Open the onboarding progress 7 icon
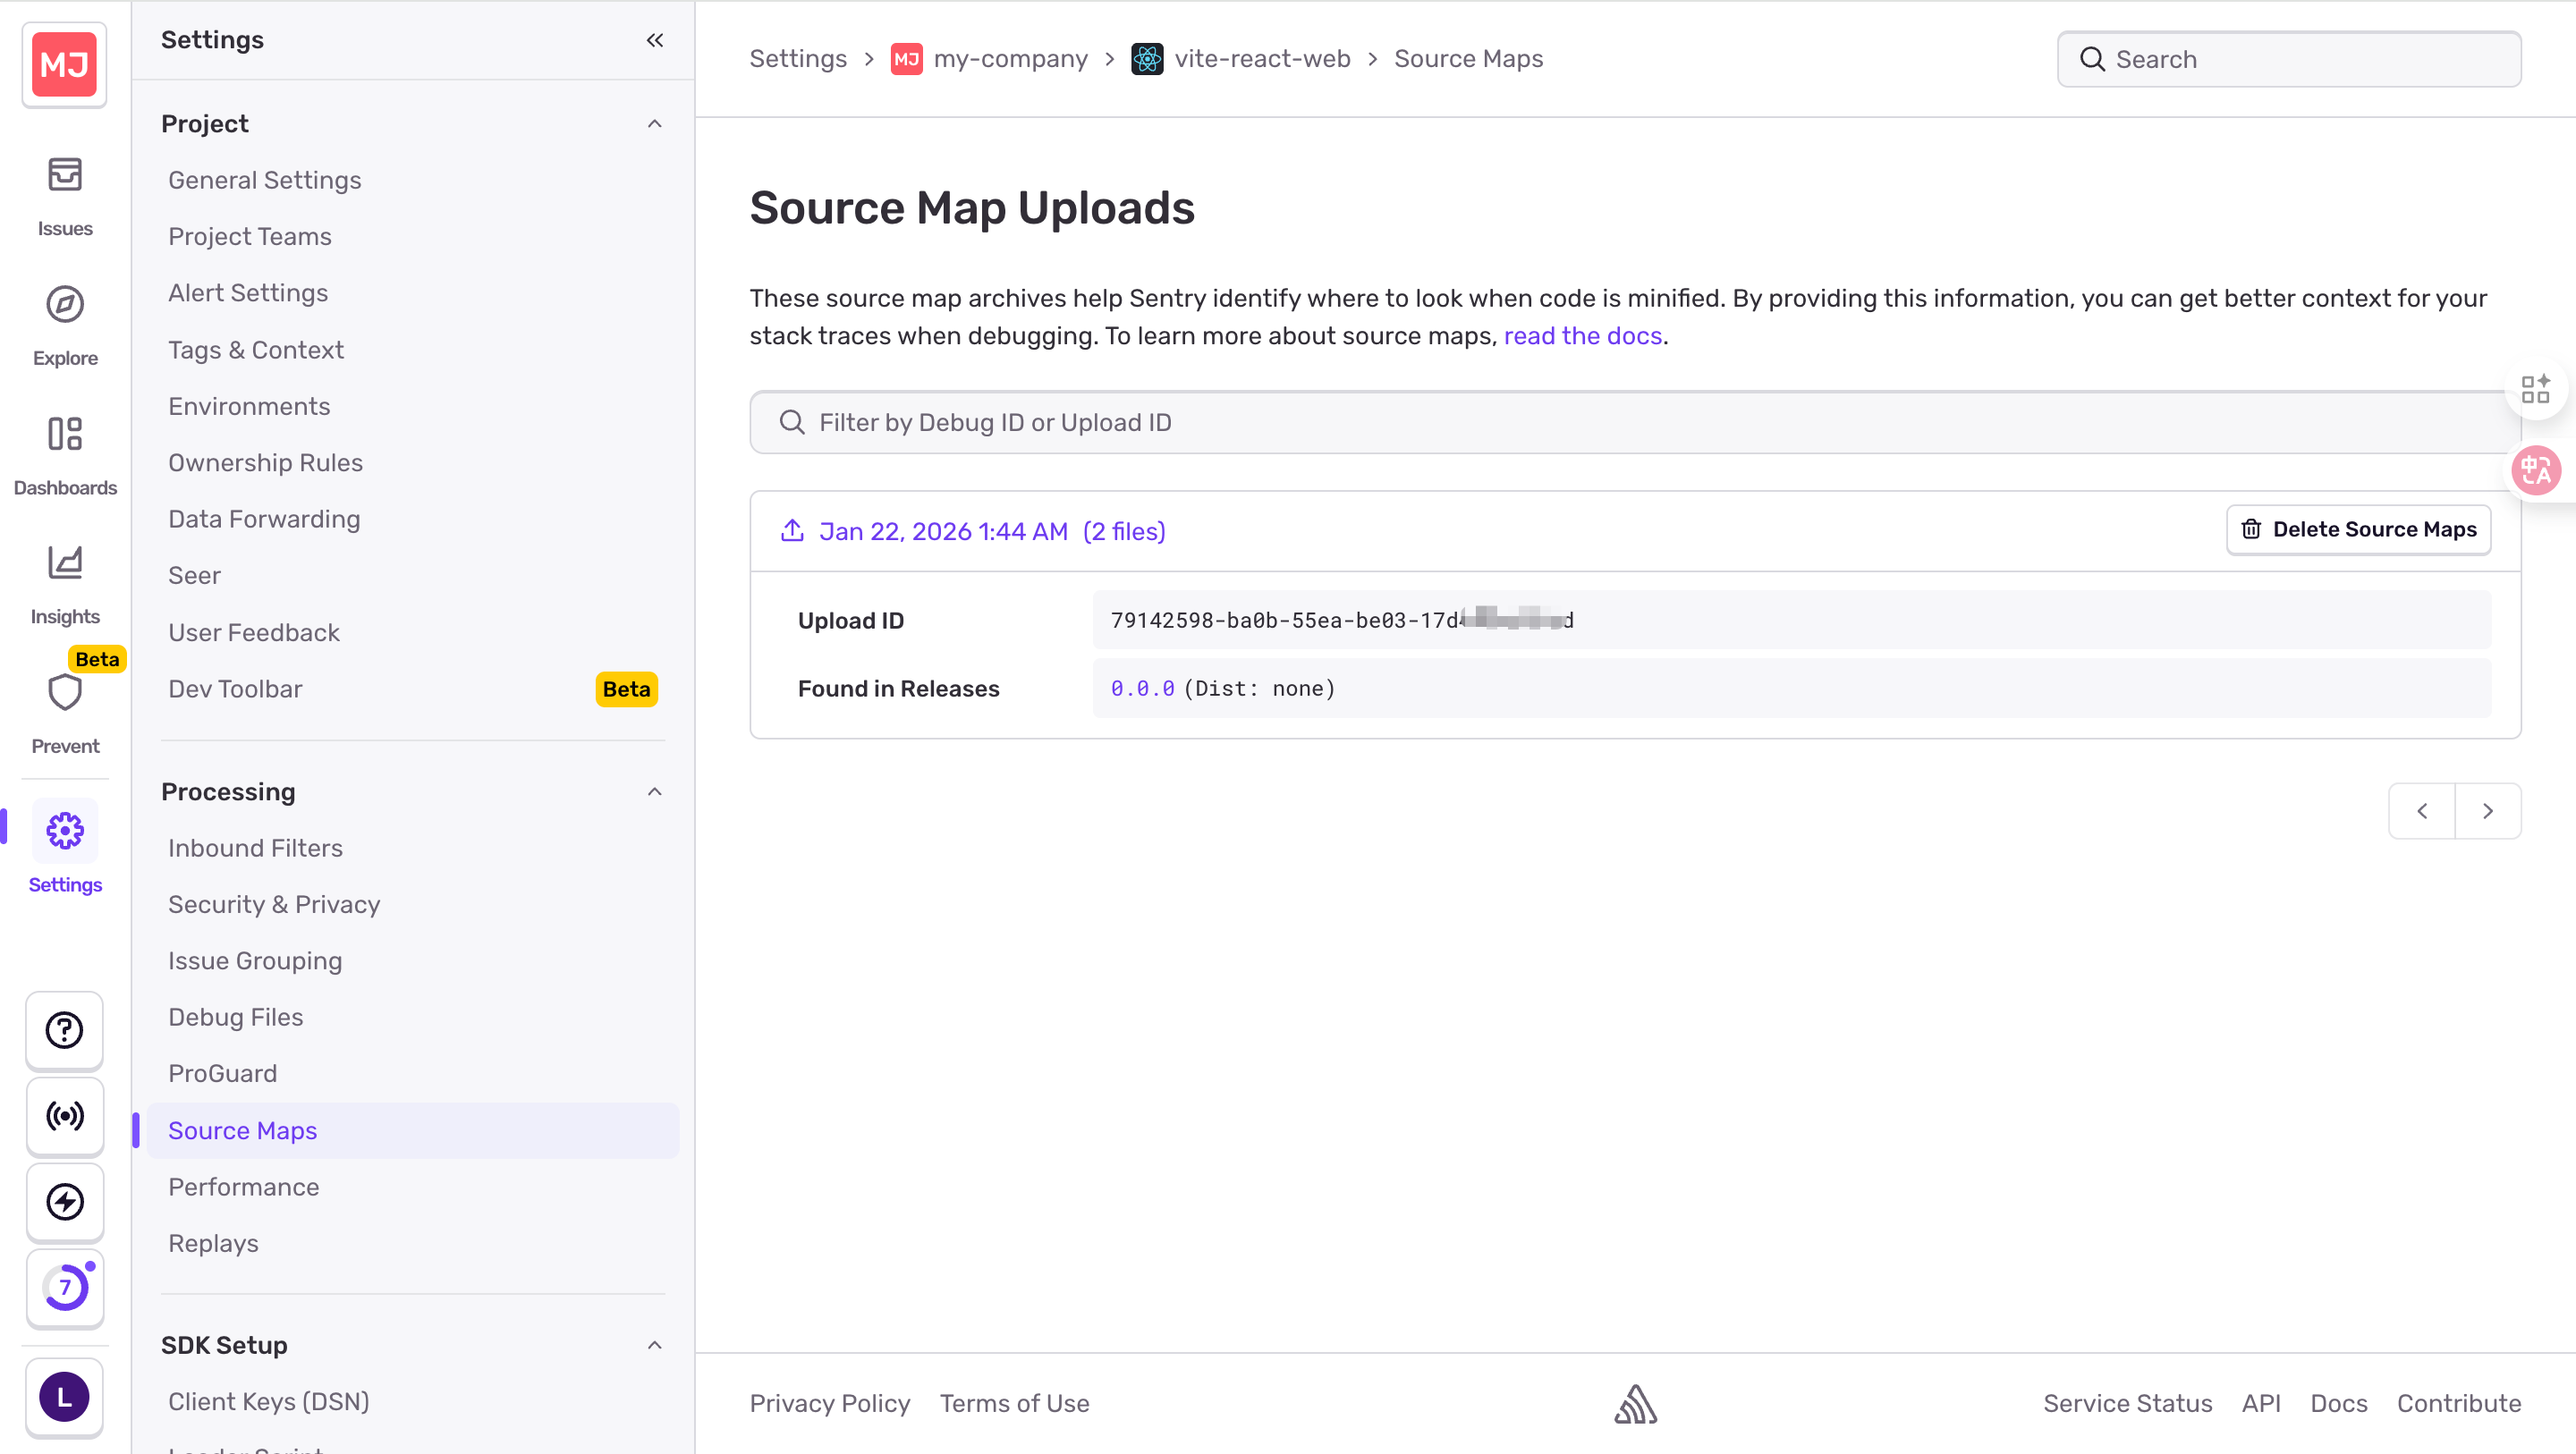The height and width of the screenshot is (1454, 2576). coord(65,1288)
